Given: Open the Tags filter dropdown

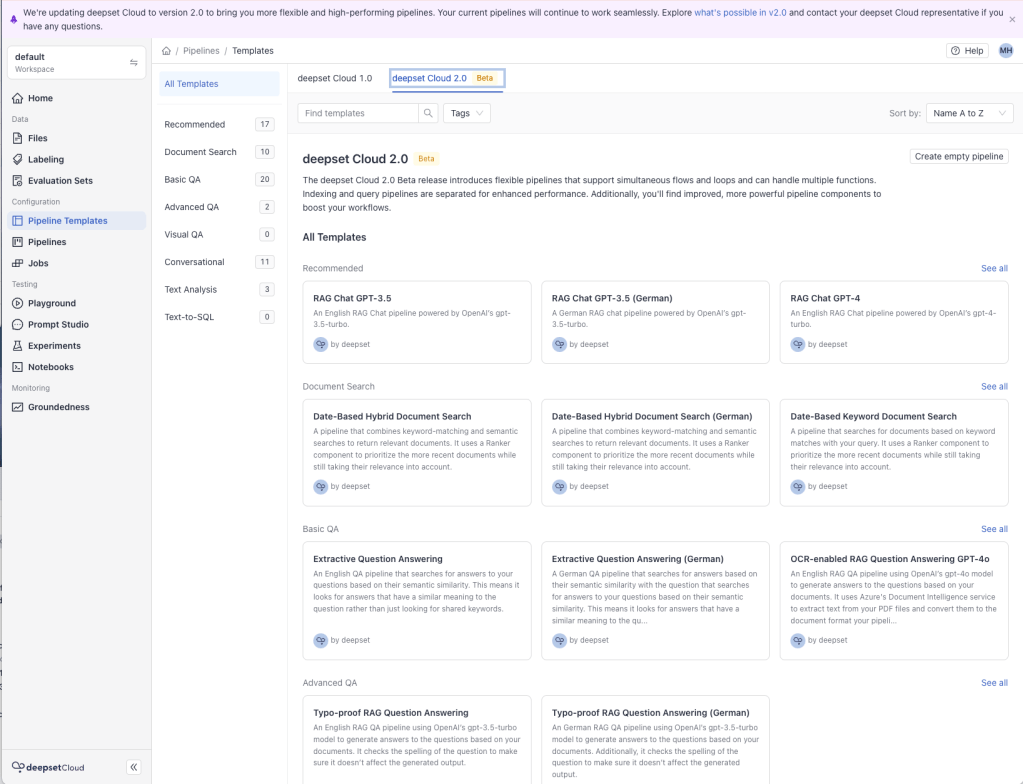Looking at the screenshot, I should tap(466, 113).
